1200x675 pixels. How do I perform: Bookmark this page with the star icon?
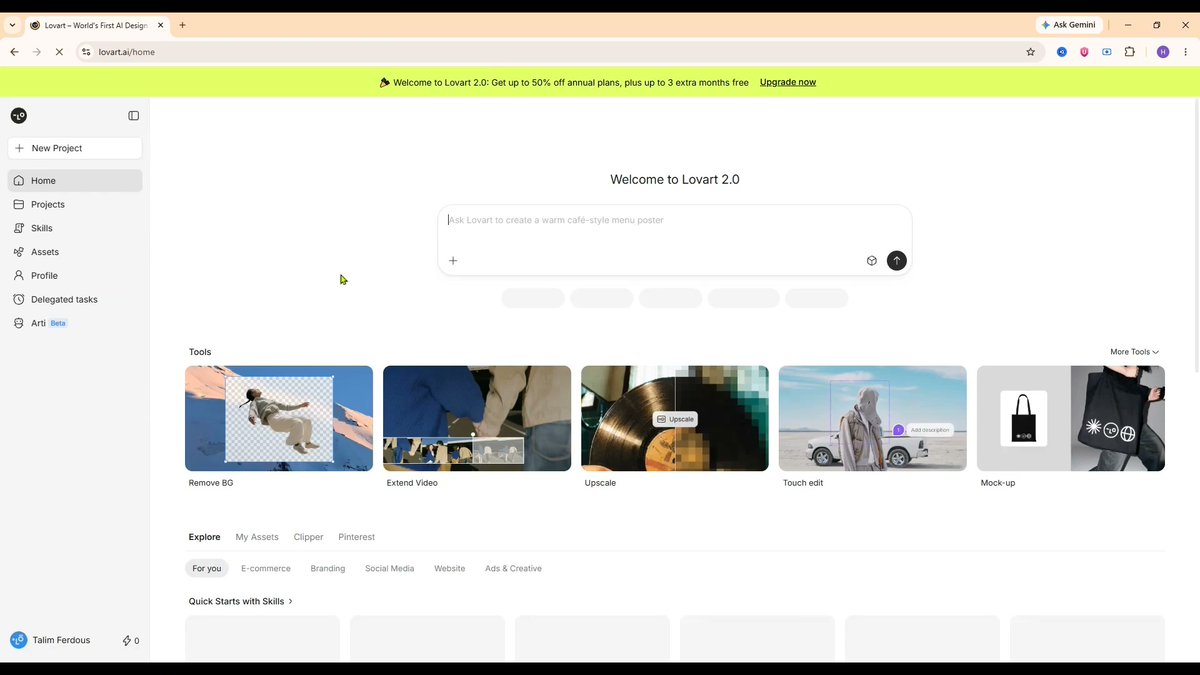(1030, 52)
